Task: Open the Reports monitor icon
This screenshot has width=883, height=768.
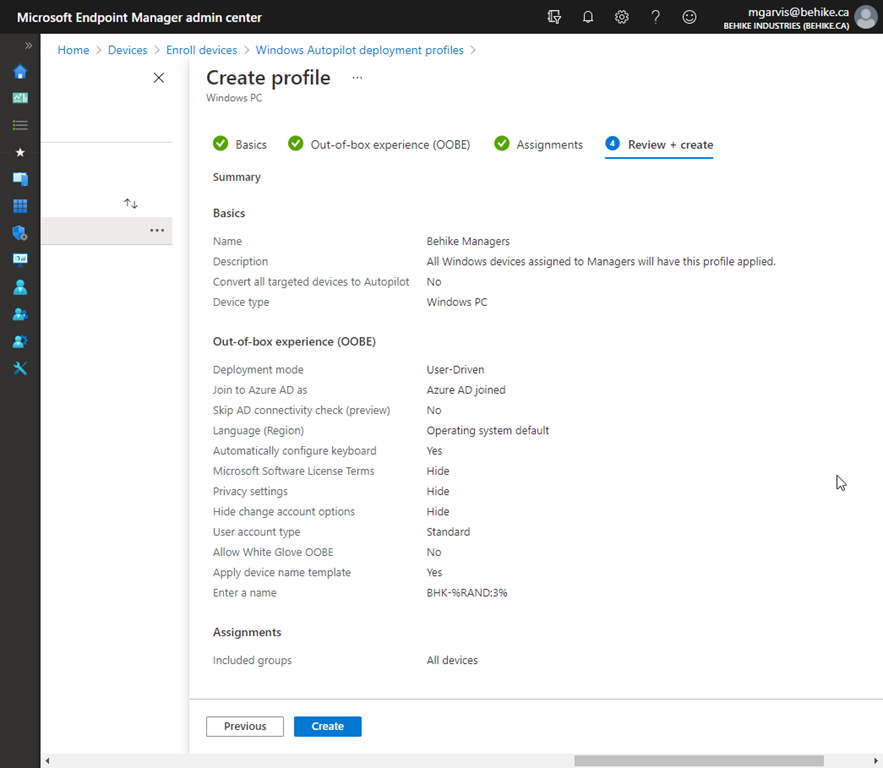Action: pos(19,259)
